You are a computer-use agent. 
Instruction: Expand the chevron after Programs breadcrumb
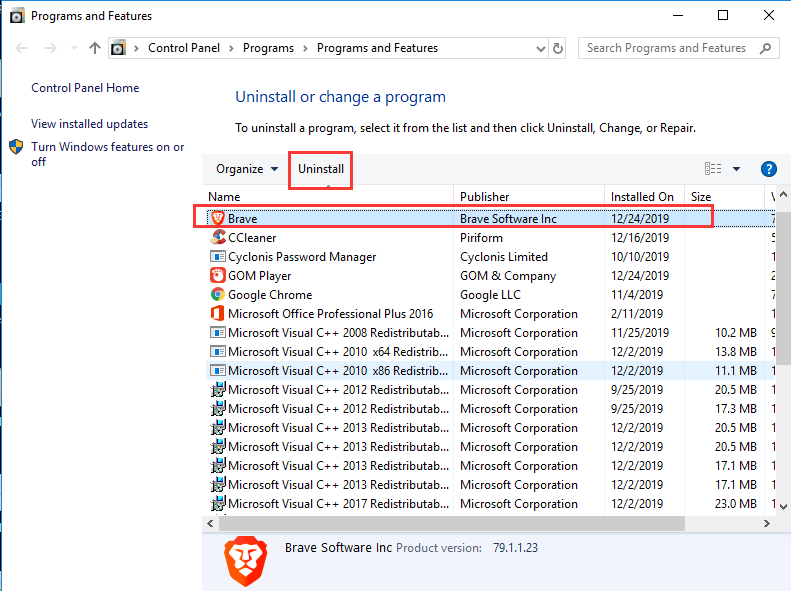pyautogui.click(x=305, y=48)
